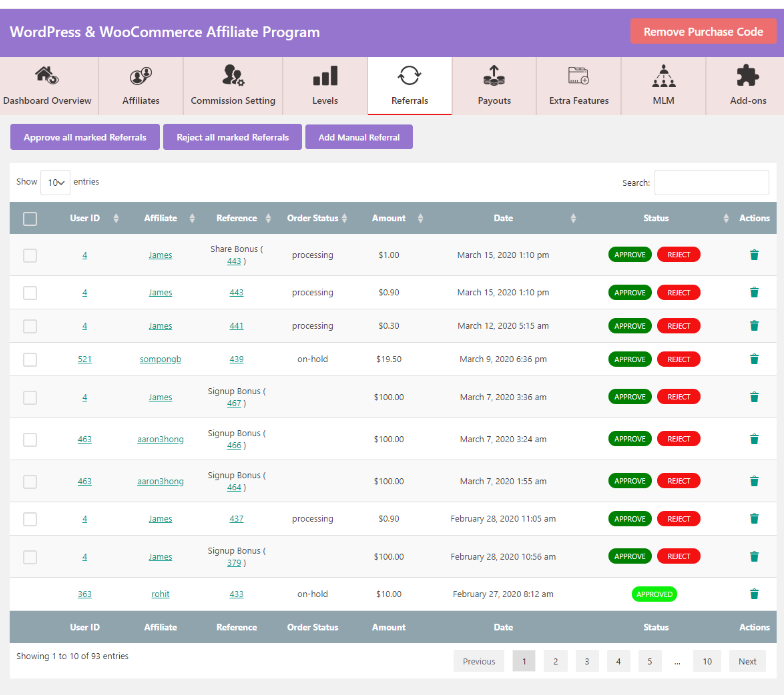Image resolution: width=784 pixels, height=695 pixels.
Task: Open the Dashboard Overview tab icon
Action: pos(47,76)
